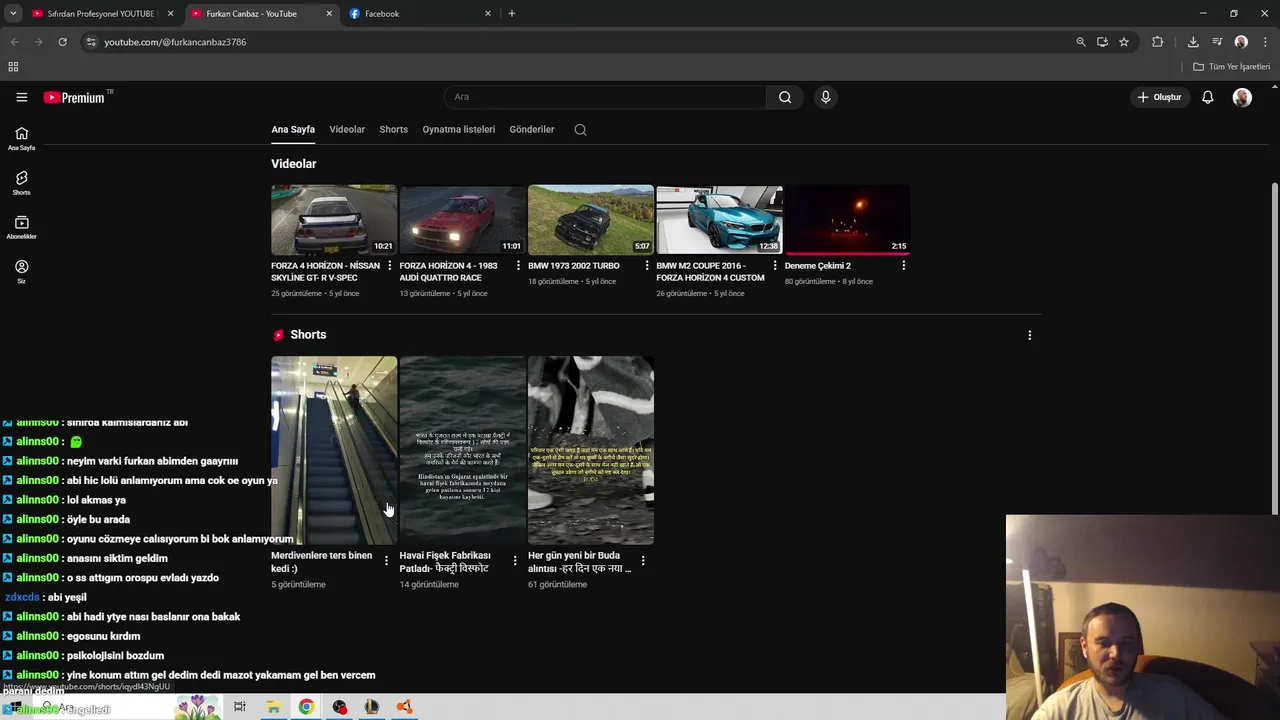Open options for Merdivenlere ters binen kedi short
Screen dimensions: 1280x720
click(x=386, y=561)
